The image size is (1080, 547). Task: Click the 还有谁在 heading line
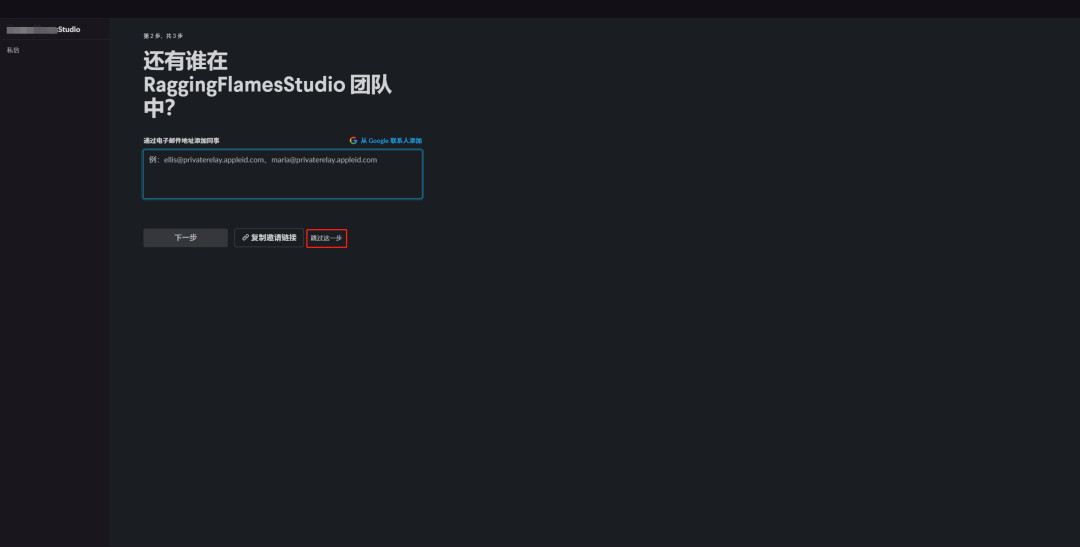click(185, 61)
